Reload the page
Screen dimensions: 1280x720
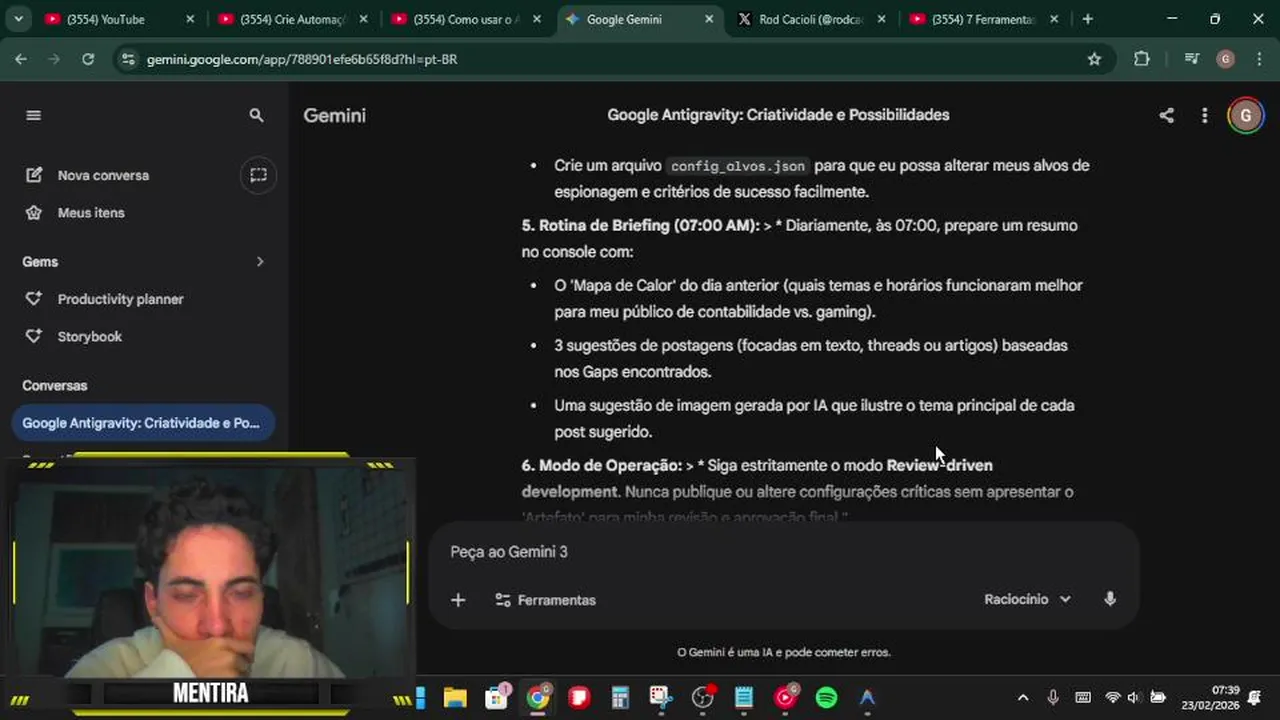point(88,59)
